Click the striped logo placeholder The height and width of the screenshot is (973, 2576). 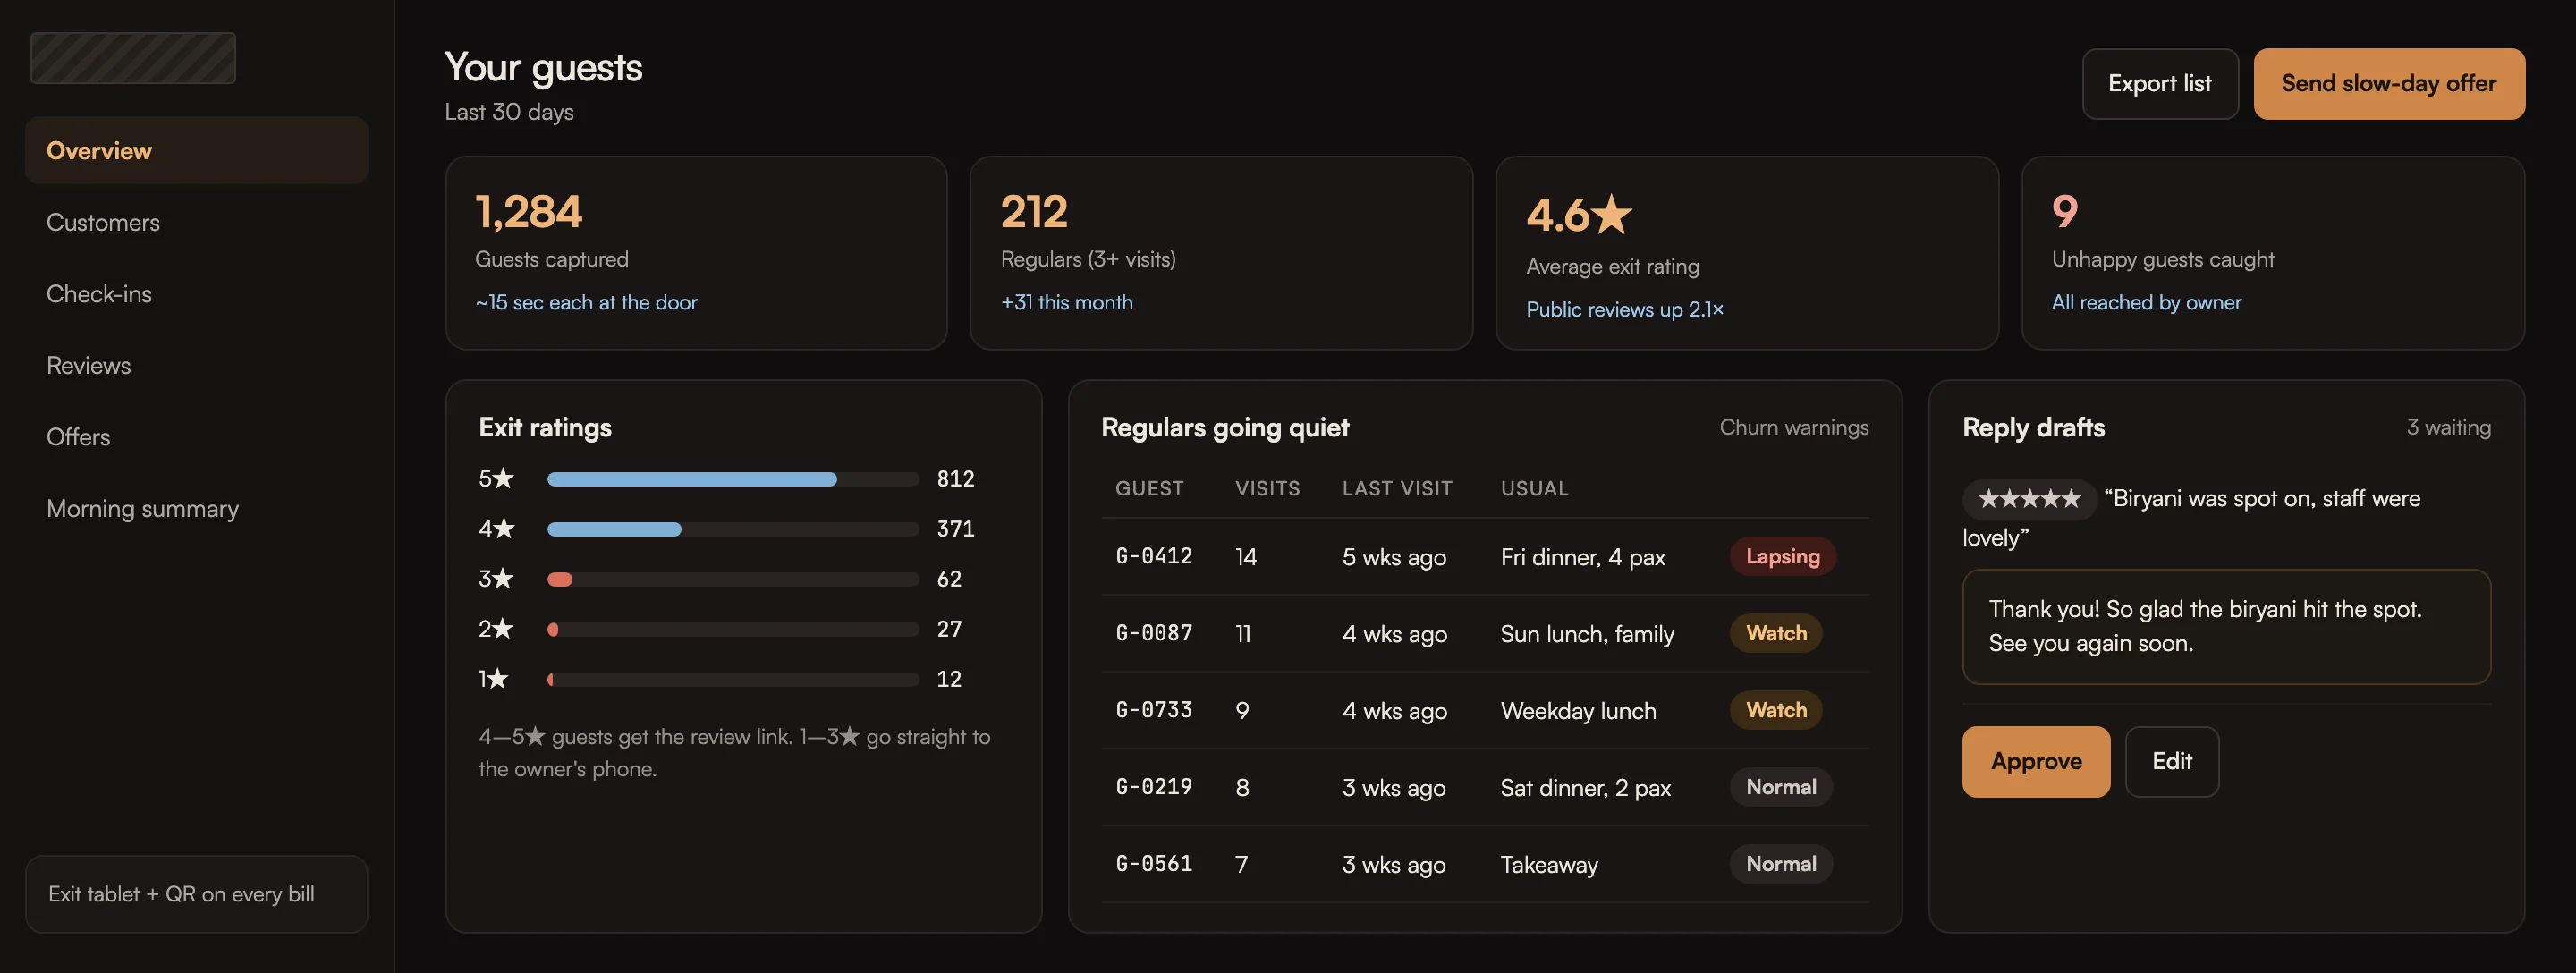point(133,58)
